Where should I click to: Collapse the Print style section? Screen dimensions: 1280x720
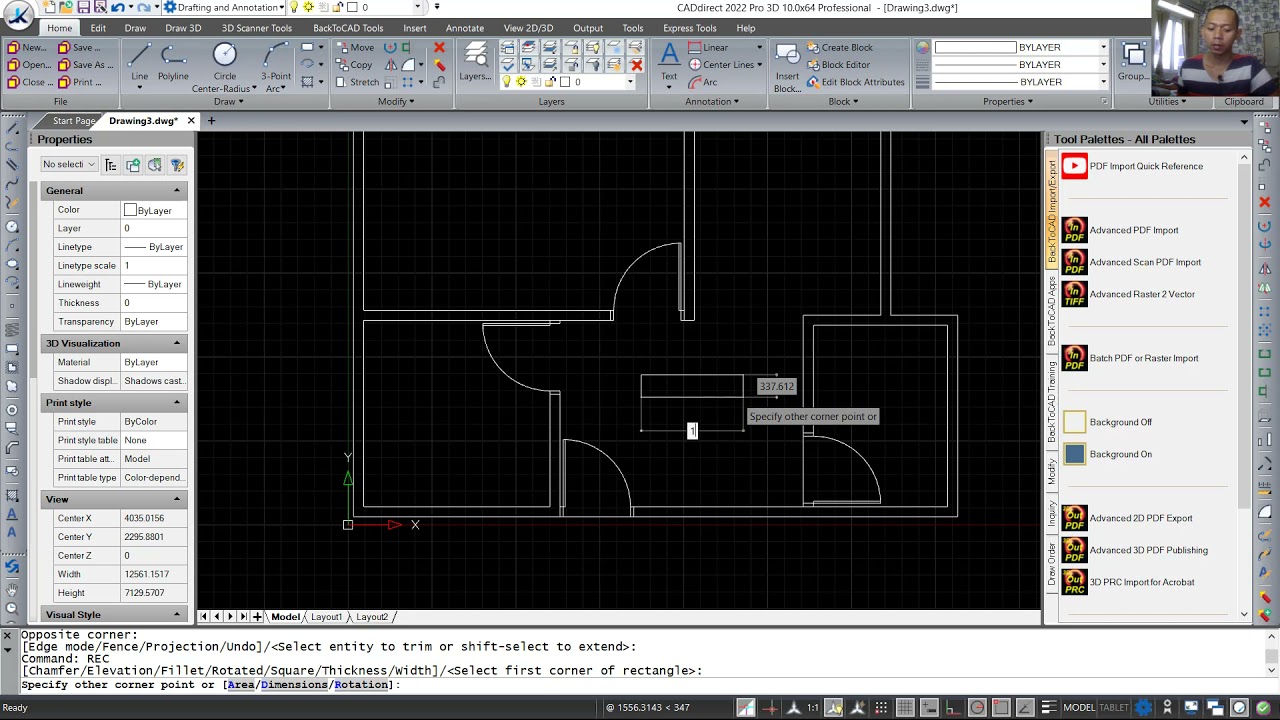(x=177, y=402)
